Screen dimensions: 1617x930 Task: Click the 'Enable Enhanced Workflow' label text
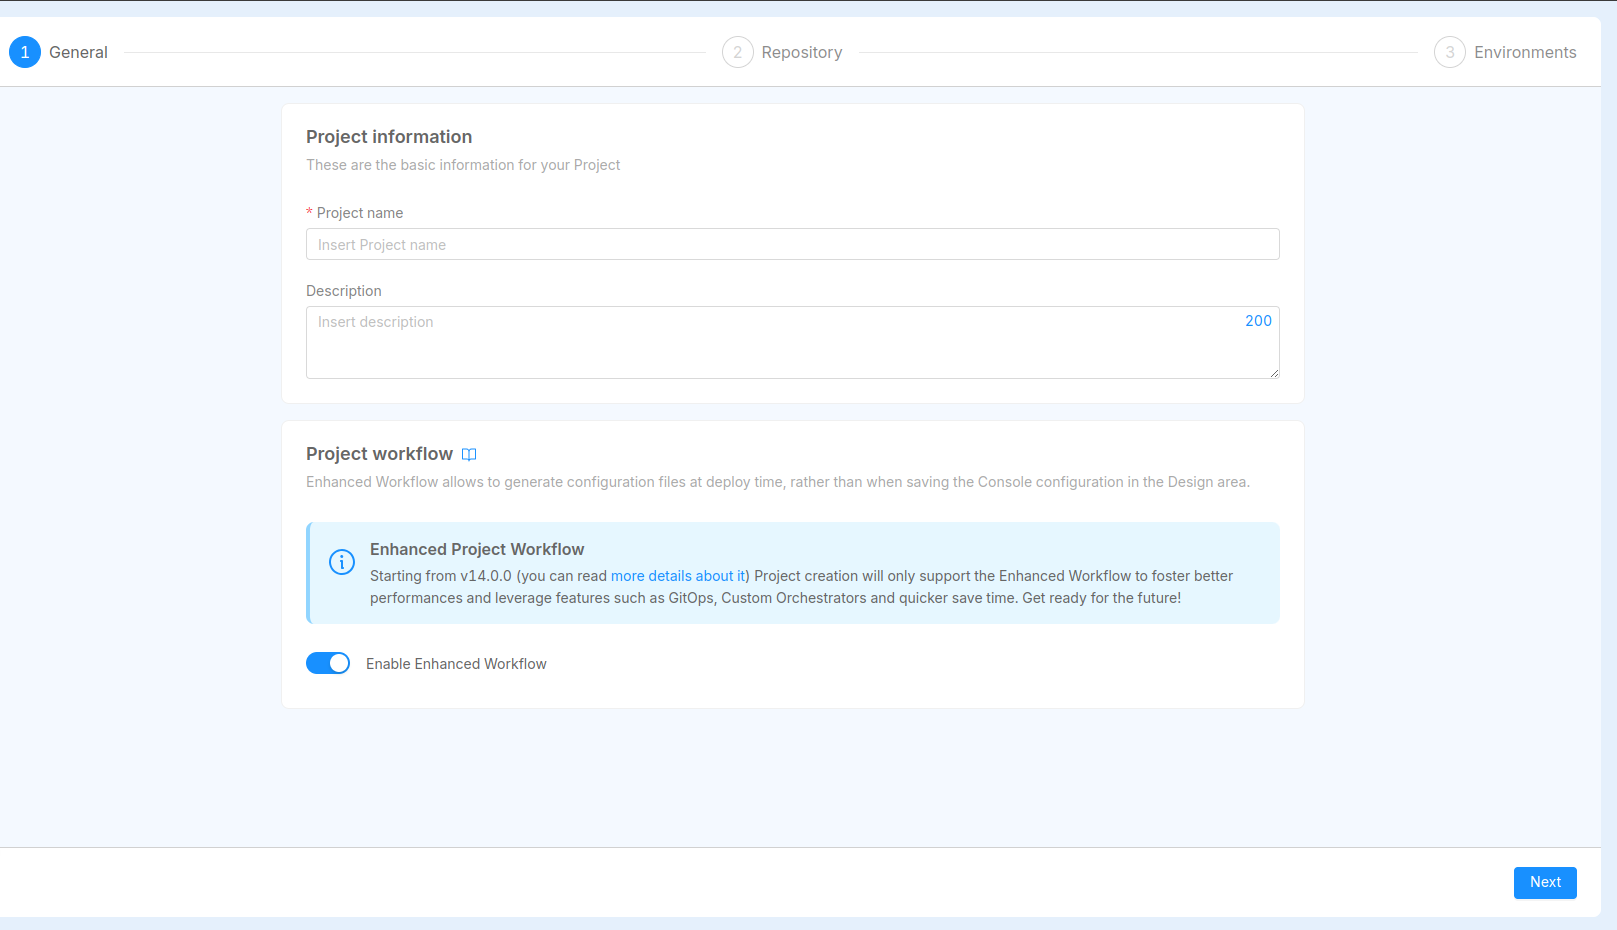click(x=456, y=664)
